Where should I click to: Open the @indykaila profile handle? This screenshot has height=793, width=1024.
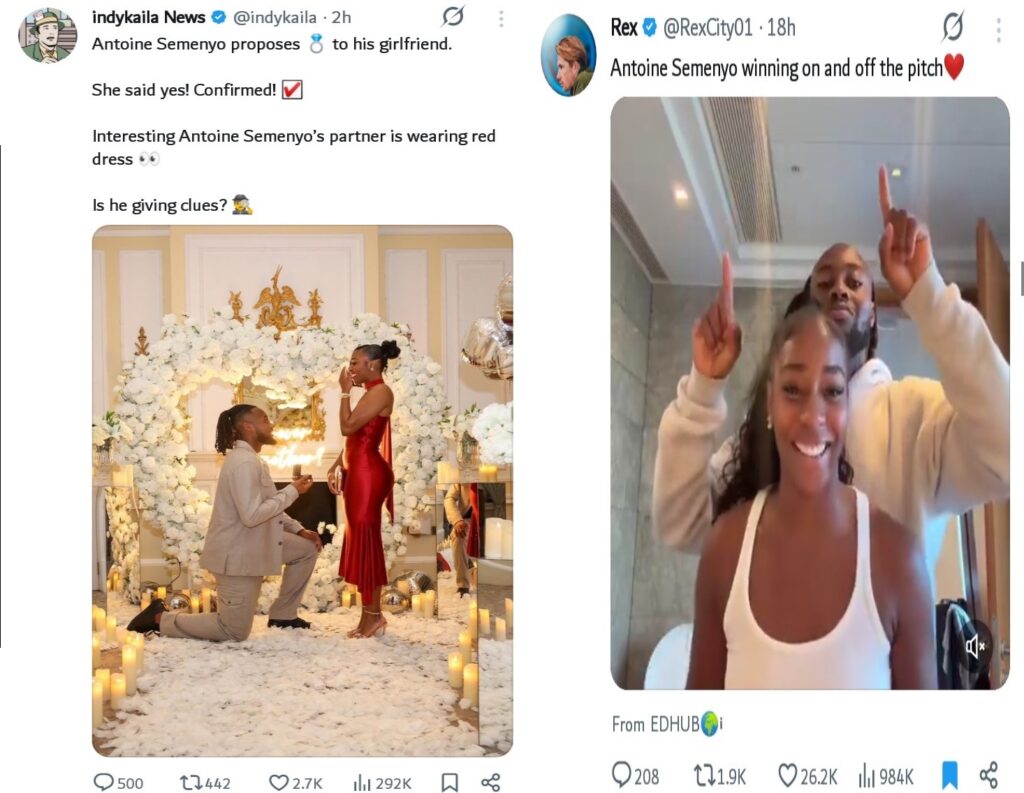[276, 17]
